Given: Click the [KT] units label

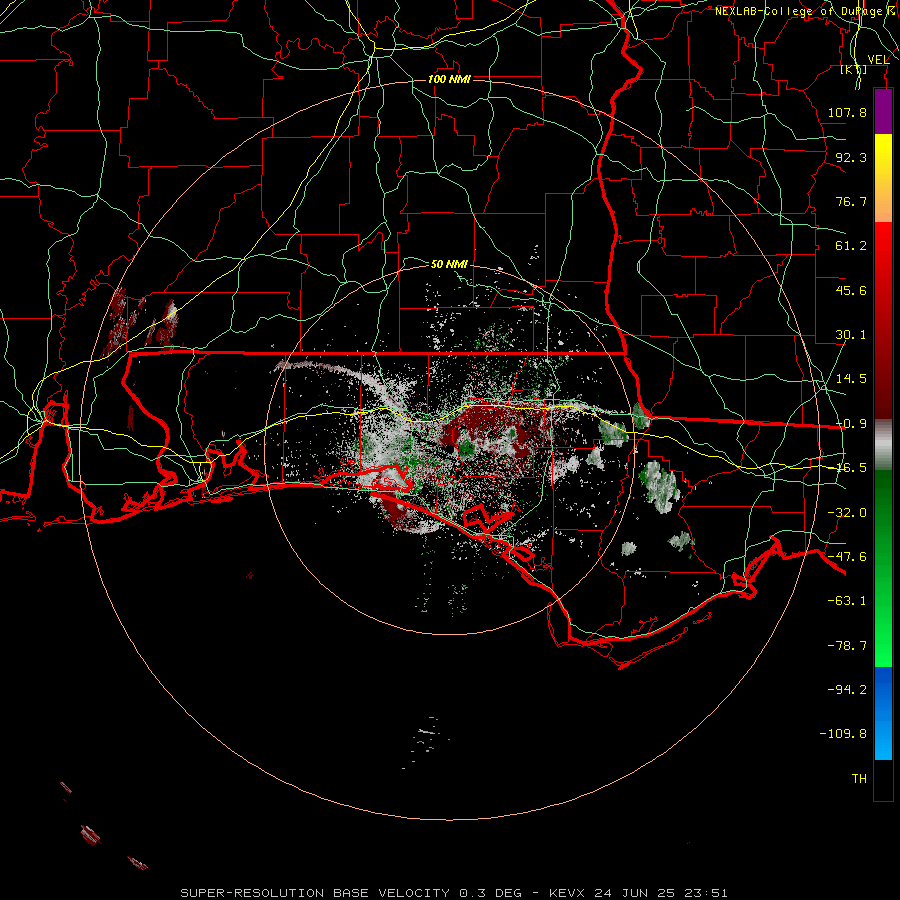Looking at the screenshot, I should [x=854, y=69].
